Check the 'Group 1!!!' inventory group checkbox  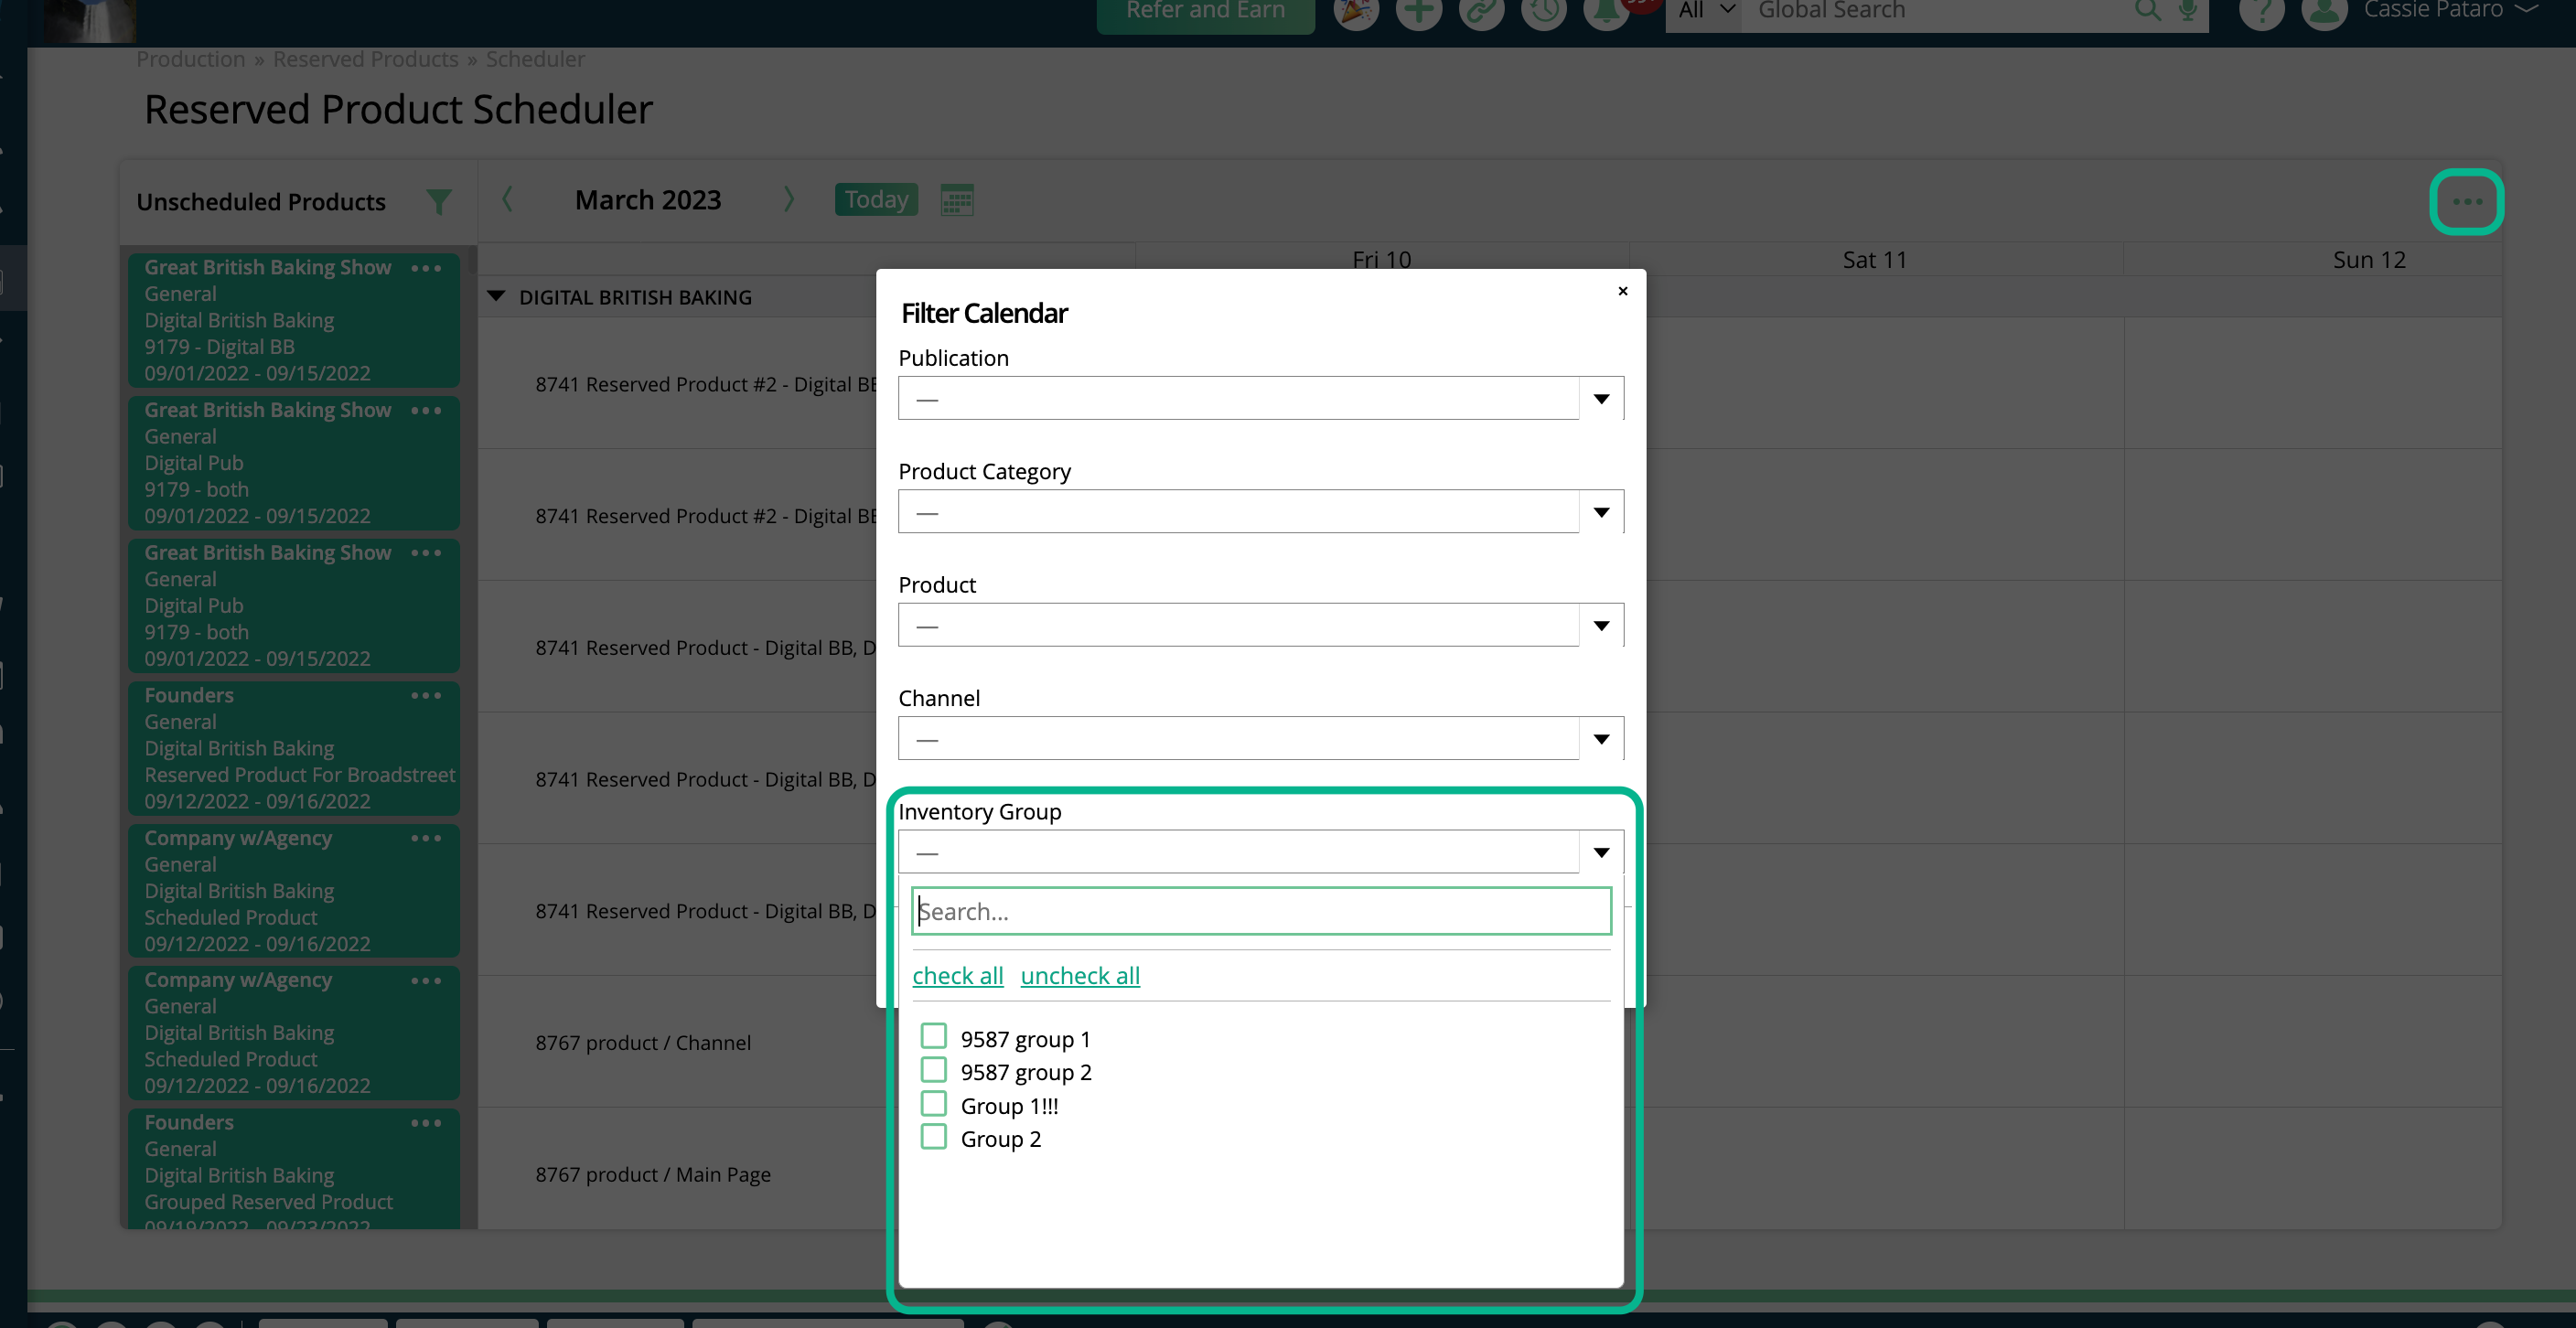tap(933, 1105)
